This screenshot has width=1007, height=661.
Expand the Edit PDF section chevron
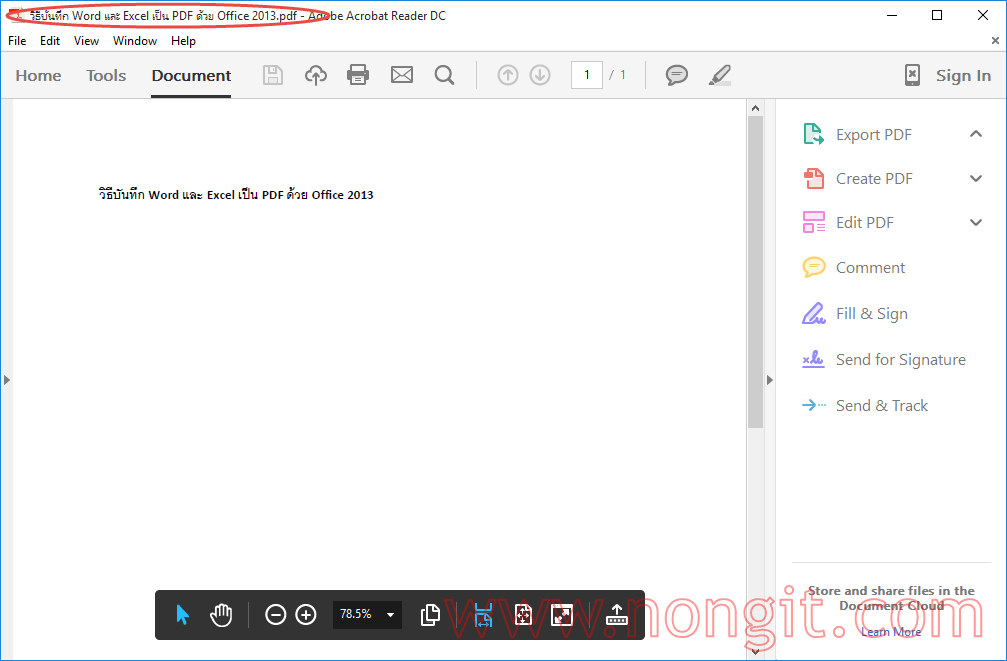tap(976, 222)
